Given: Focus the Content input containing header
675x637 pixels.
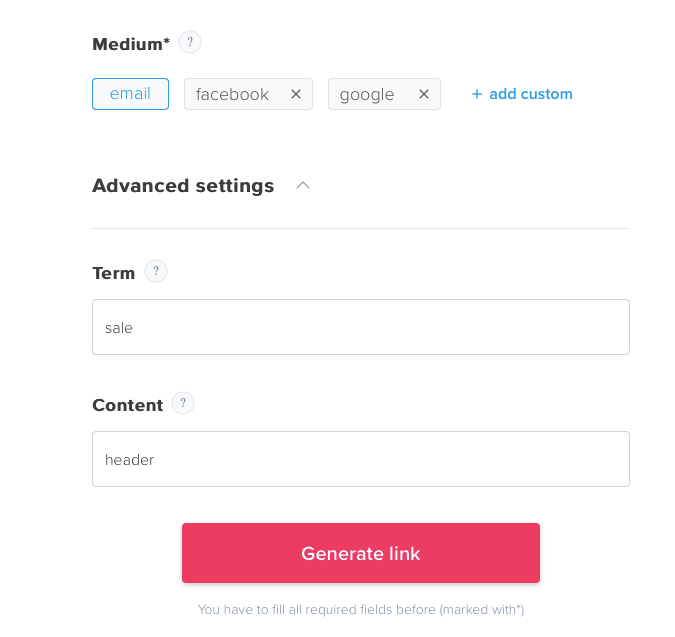Looking at the screenshot, I should pos(361,459).
